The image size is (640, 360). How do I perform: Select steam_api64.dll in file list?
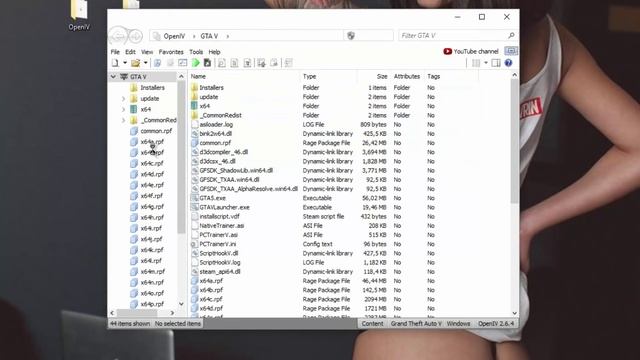pos(220,271)
